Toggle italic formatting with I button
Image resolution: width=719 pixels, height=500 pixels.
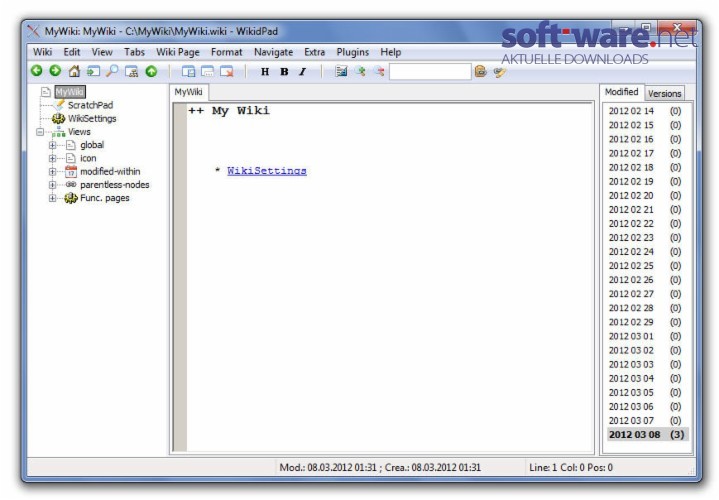pyautogui.click(x=303, y=72)
